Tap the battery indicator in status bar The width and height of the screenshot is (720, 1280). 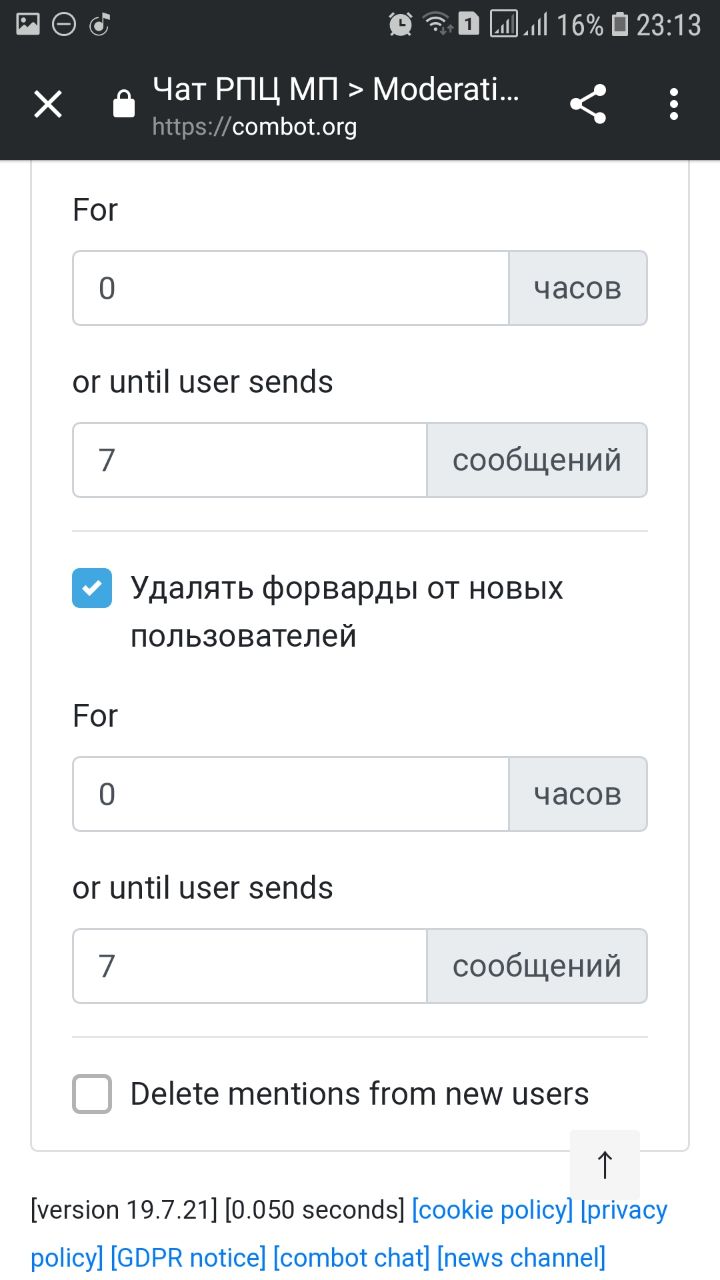(x=620, y=24)
